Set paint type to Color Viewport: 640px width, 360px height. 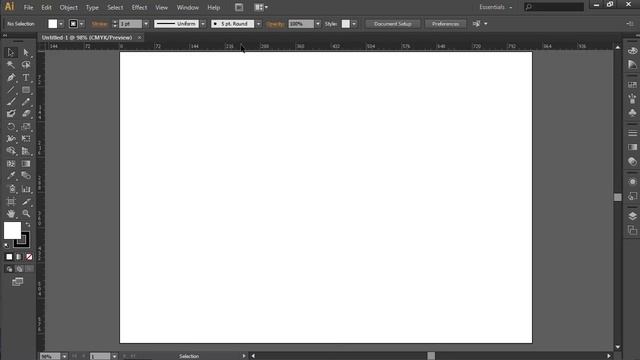(x=9, y=257)
